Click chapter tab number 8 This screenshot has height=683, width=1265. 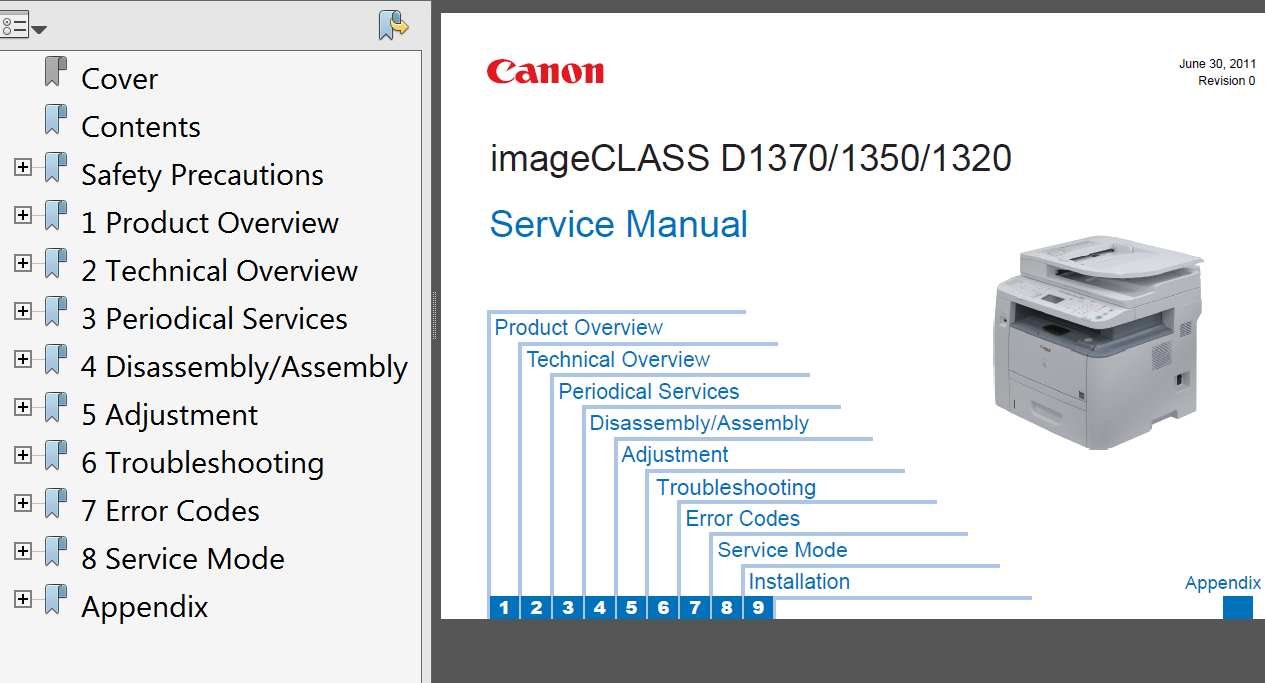[x=726, y=607]
